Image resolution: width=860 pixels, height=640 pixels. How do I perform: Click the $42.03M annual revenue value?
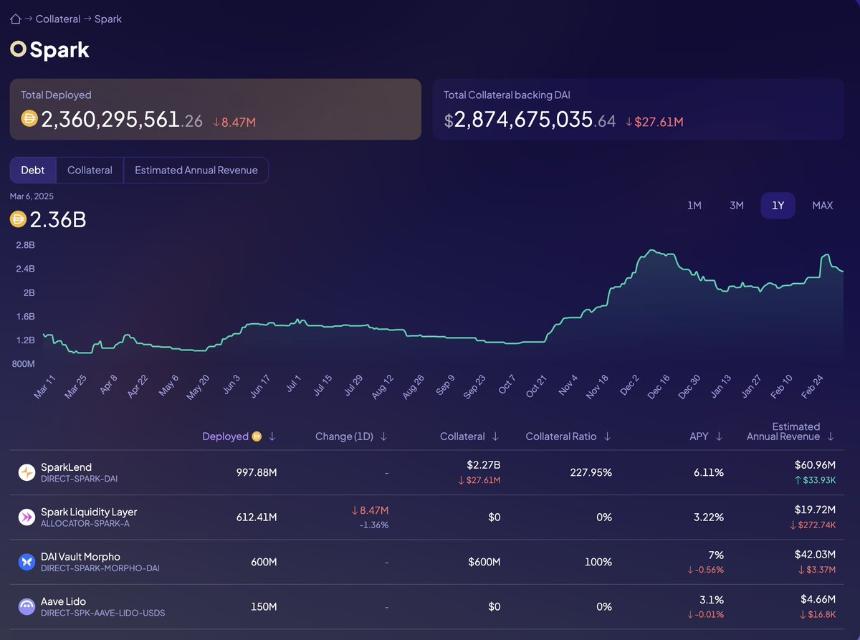point(815,554)
